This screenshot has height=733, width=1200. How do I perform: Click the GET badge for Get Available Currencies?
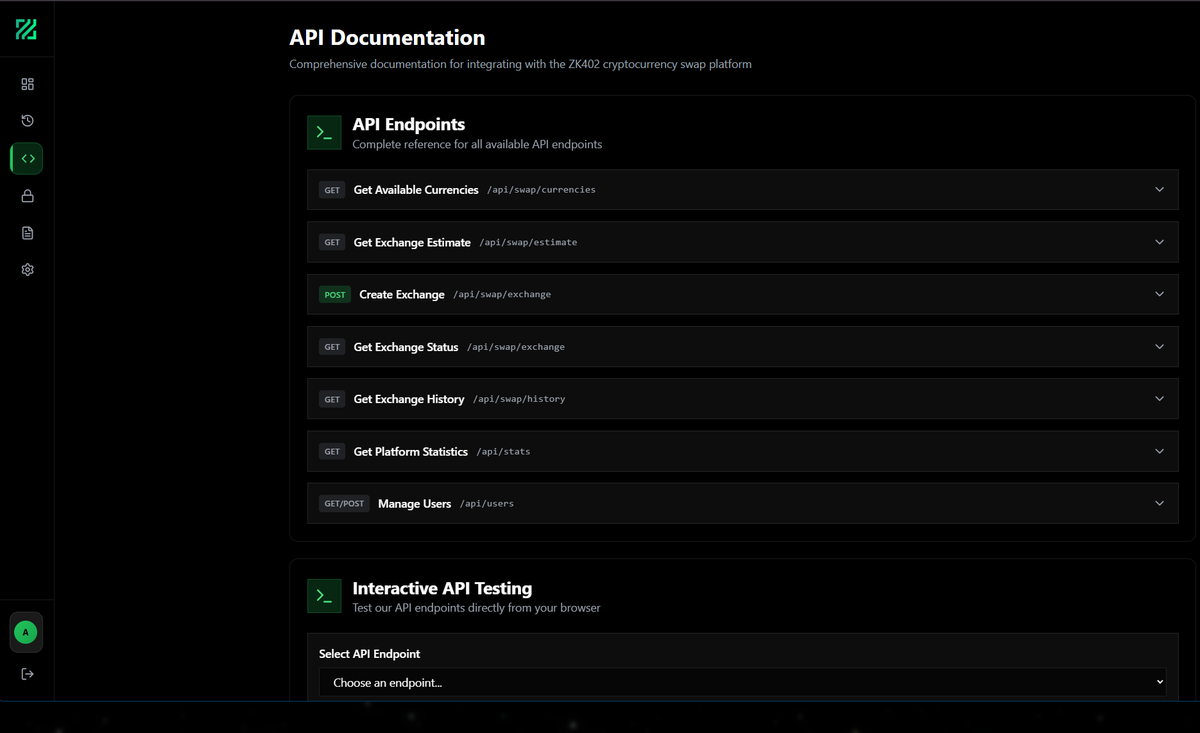pyautogui.click(x=332, y=190)
